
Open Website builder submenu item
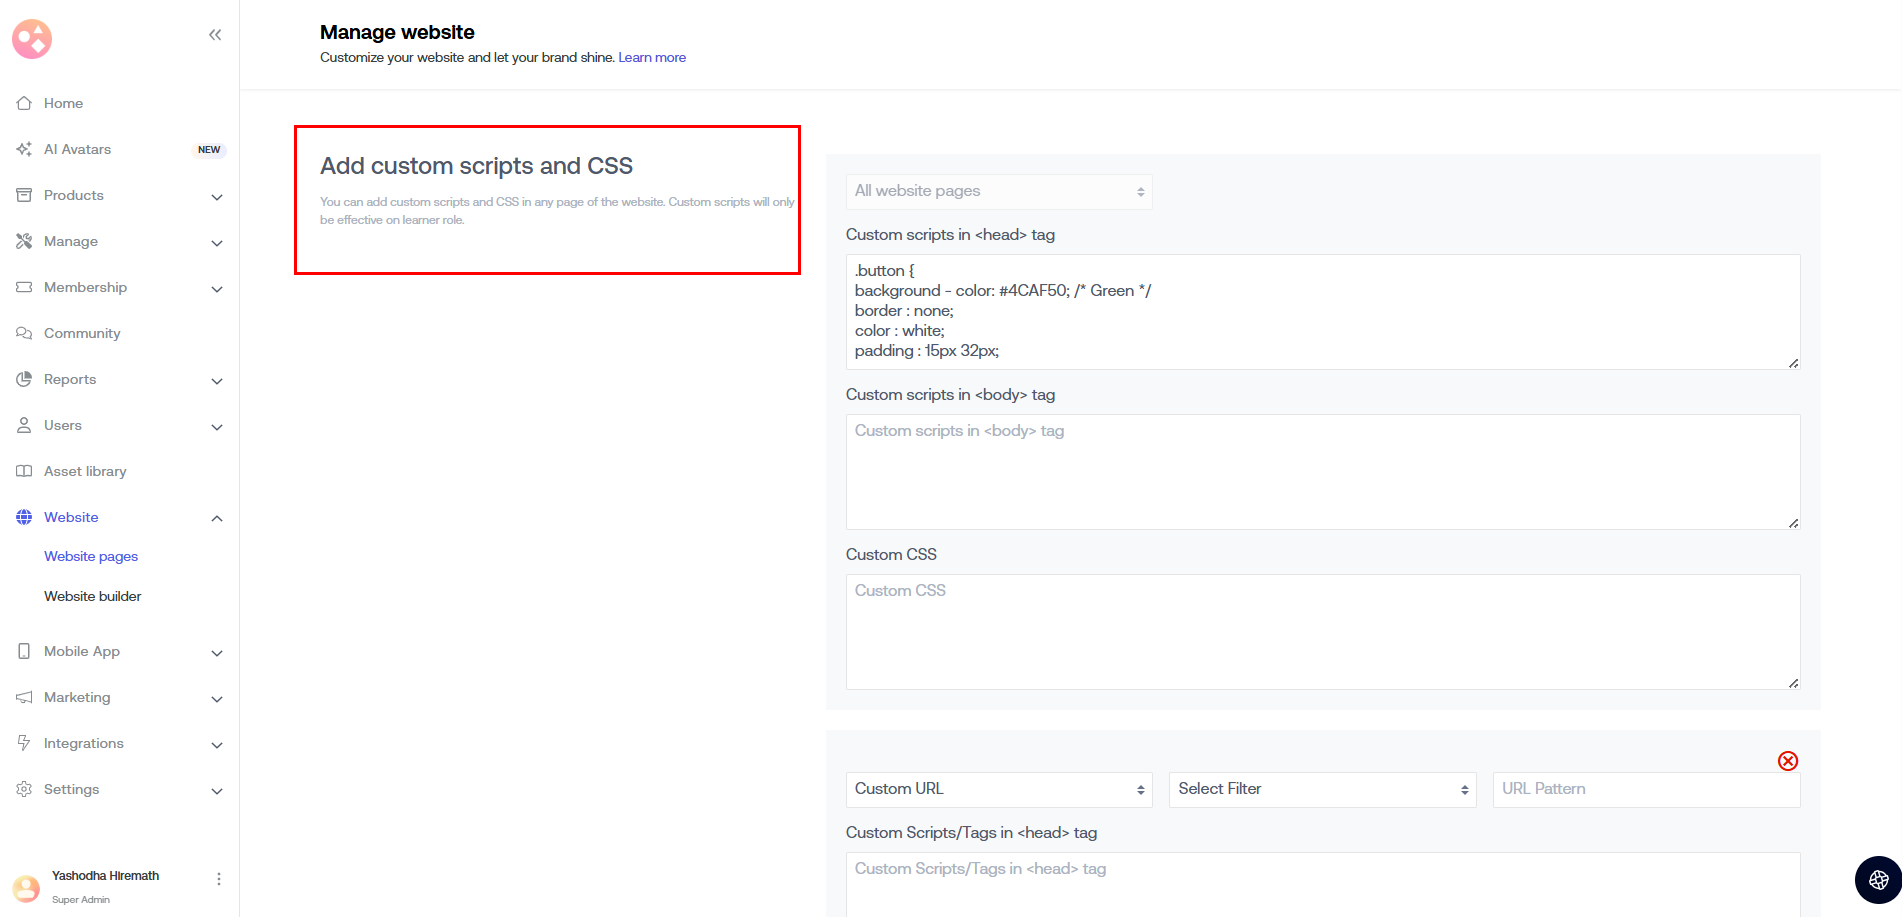coord(92,596)
